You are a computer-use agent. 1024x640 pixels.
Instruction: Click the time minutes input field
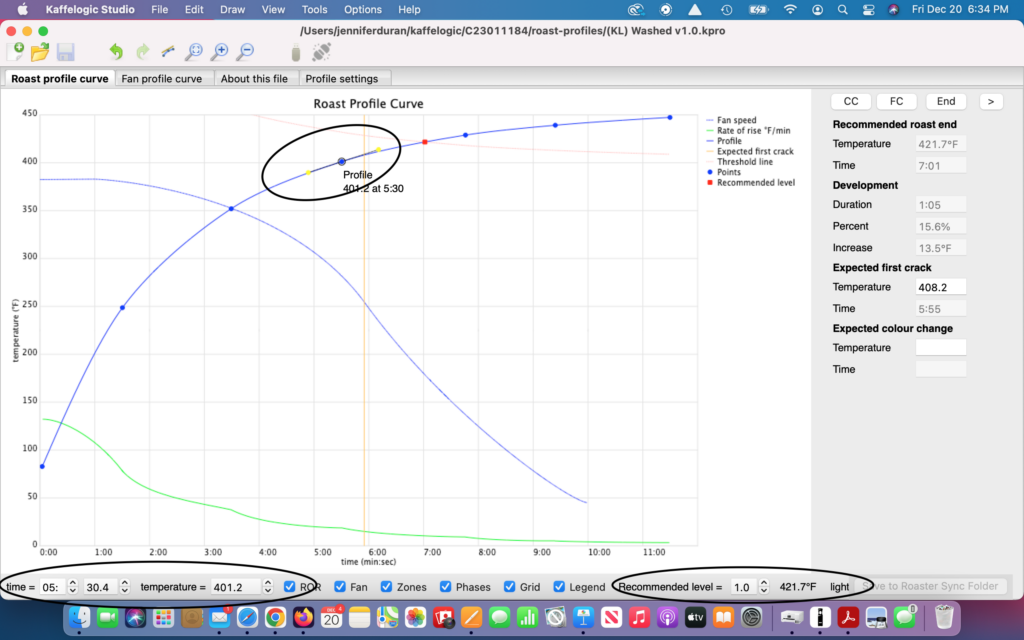53,586
